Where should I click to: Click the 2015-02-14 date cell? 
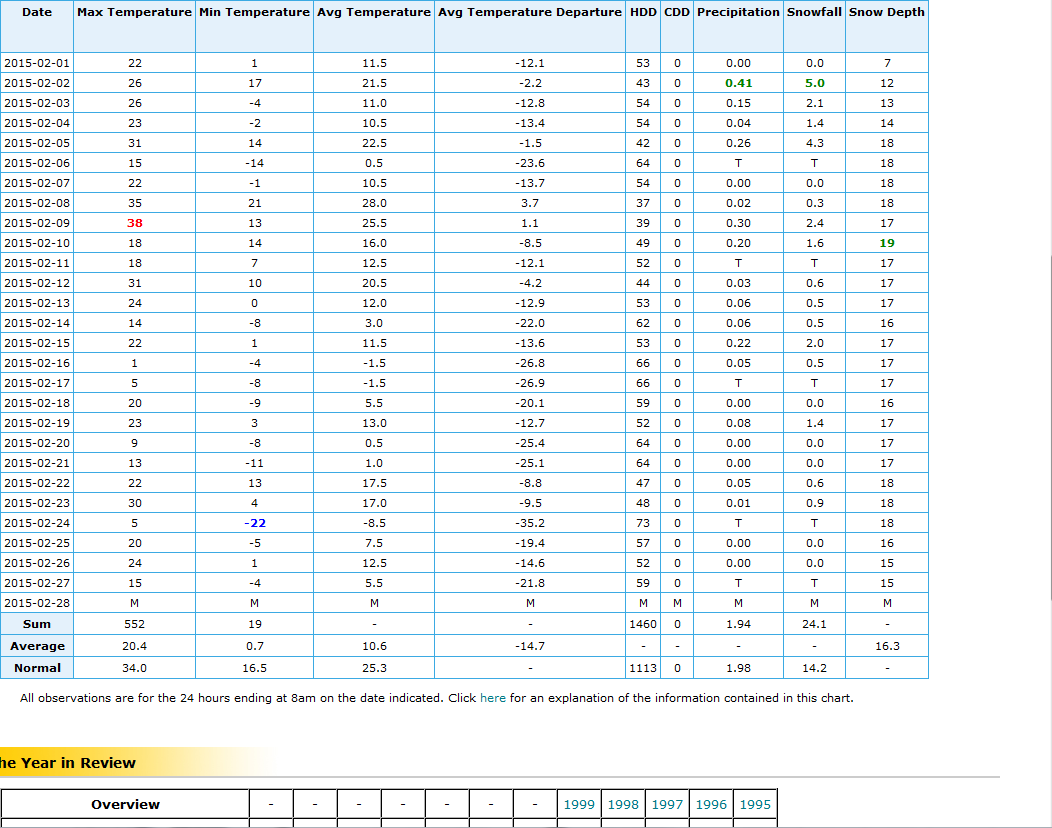pos(37,323)
